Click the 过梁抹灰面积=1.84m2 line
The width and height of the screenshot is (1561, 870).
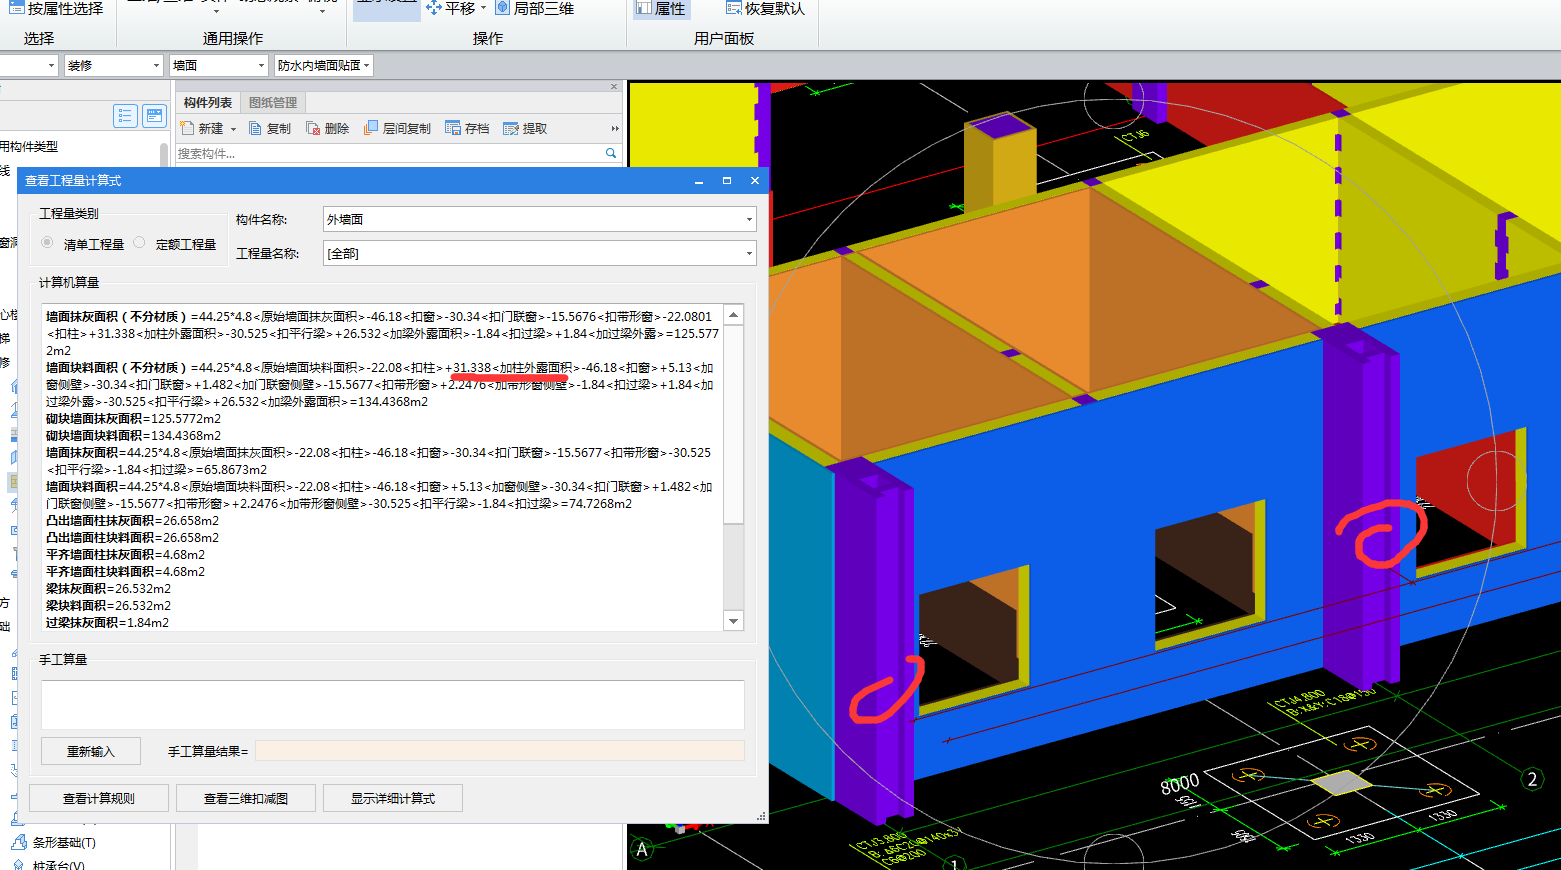click(x=107, y=622)
